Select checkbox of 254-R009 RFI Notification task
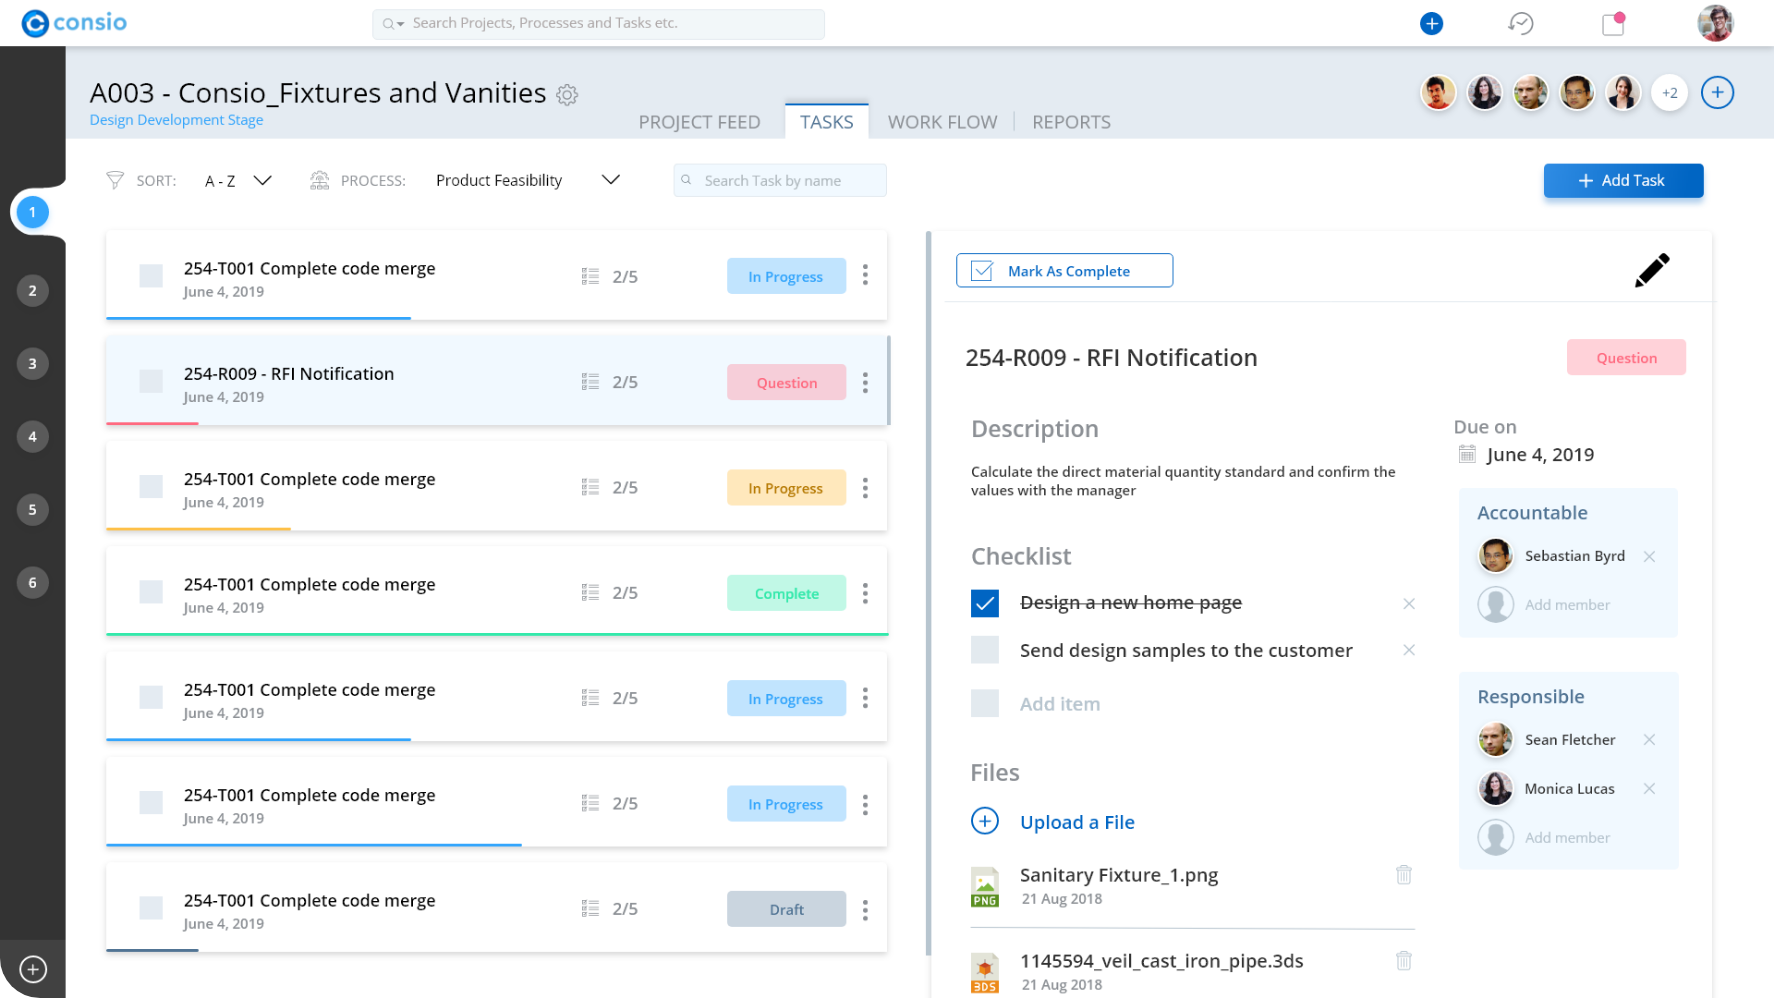1774x998 pixels. click(x=151, y=381)
